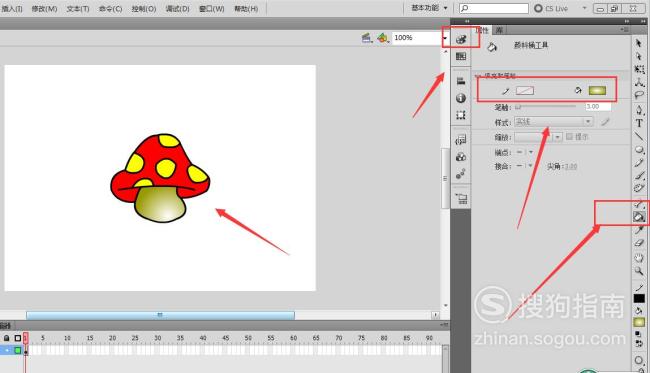The image size is (650, 373).
Task: Click the Swap Colors icon in toolbox
Action: pyautogui.click(x=639, y=343)
